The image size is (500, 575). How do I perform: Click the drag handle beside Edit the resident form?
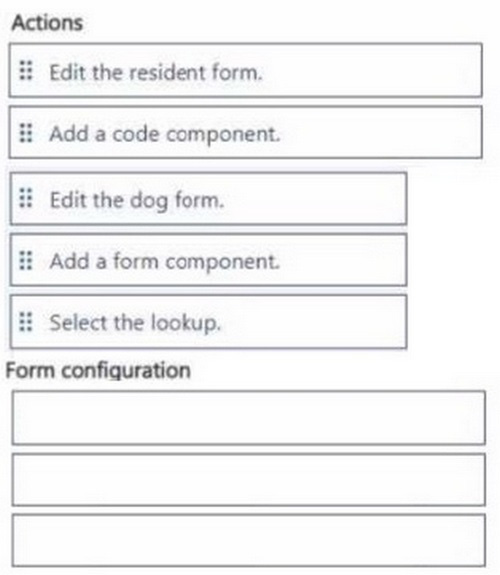[x=26, y=70]
